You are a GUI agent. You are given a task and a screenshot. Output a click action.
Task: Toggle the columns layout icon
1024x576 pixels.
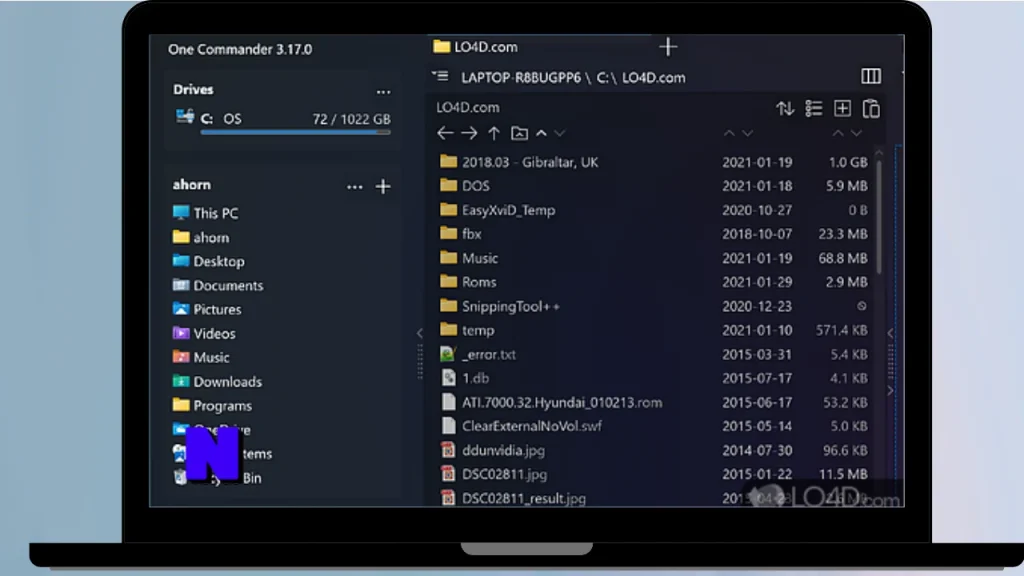(x=871, y=76)
